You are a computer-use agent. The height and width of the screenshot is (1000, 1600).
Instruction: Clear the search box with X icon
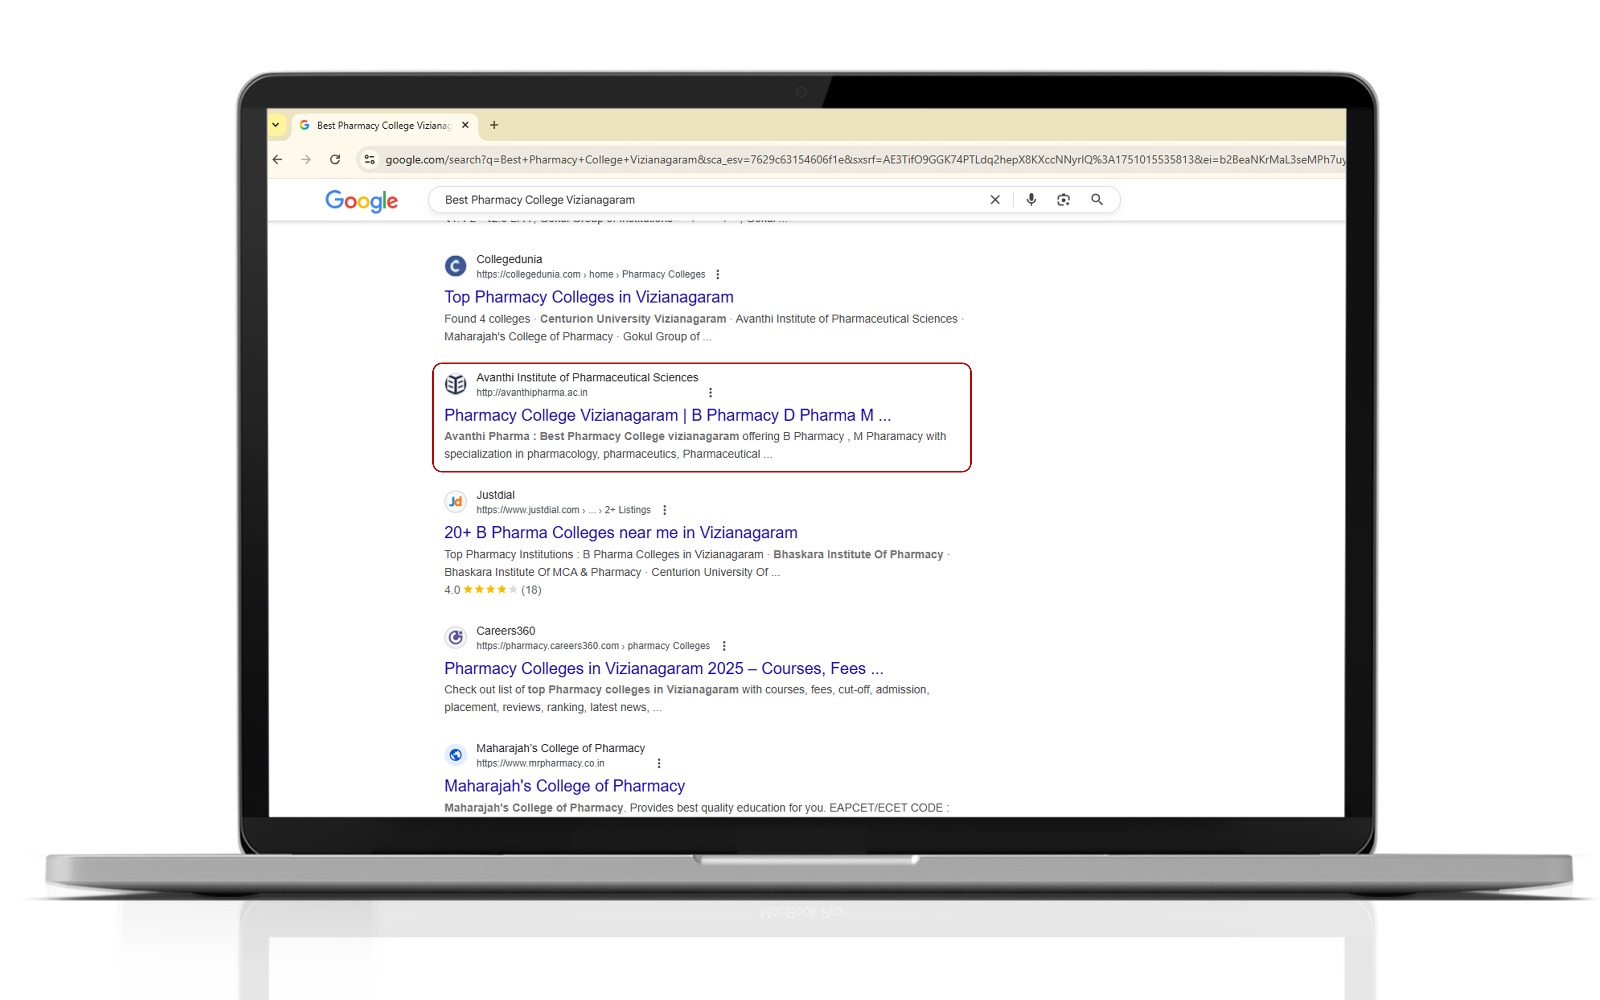(995, 200)
